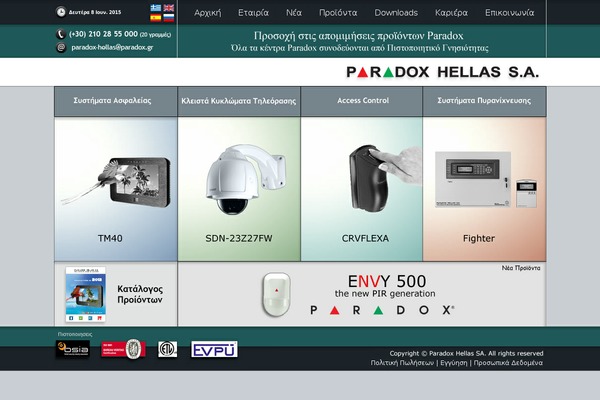This screenshot has height=400, width=600.
Task: Click the clock icon beside the date
Action: 61,12
